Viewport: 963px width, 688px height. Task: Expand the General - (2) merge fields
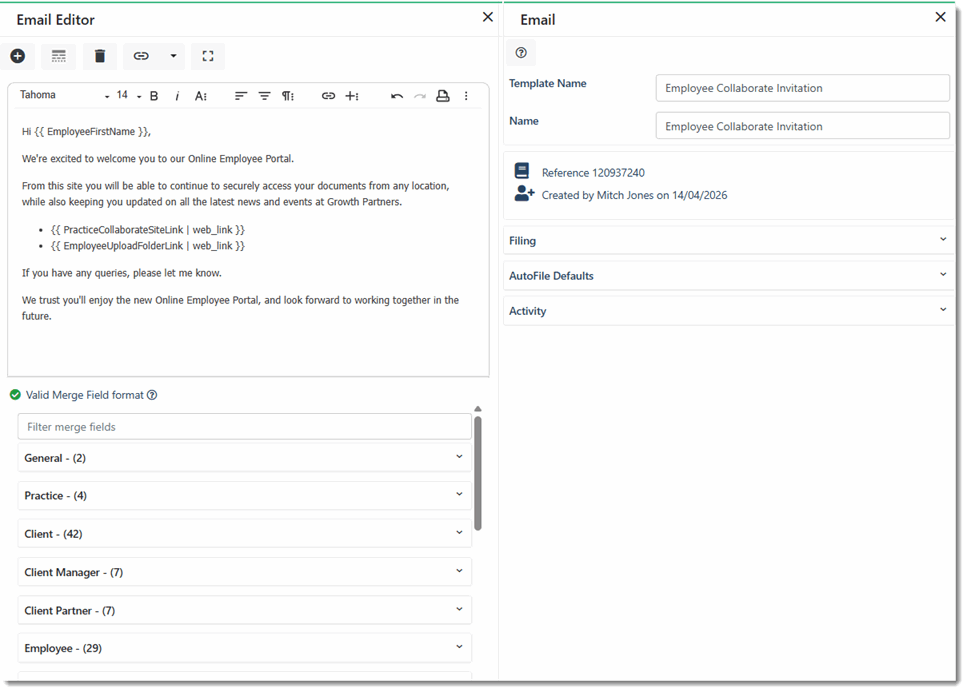(244, 458)
